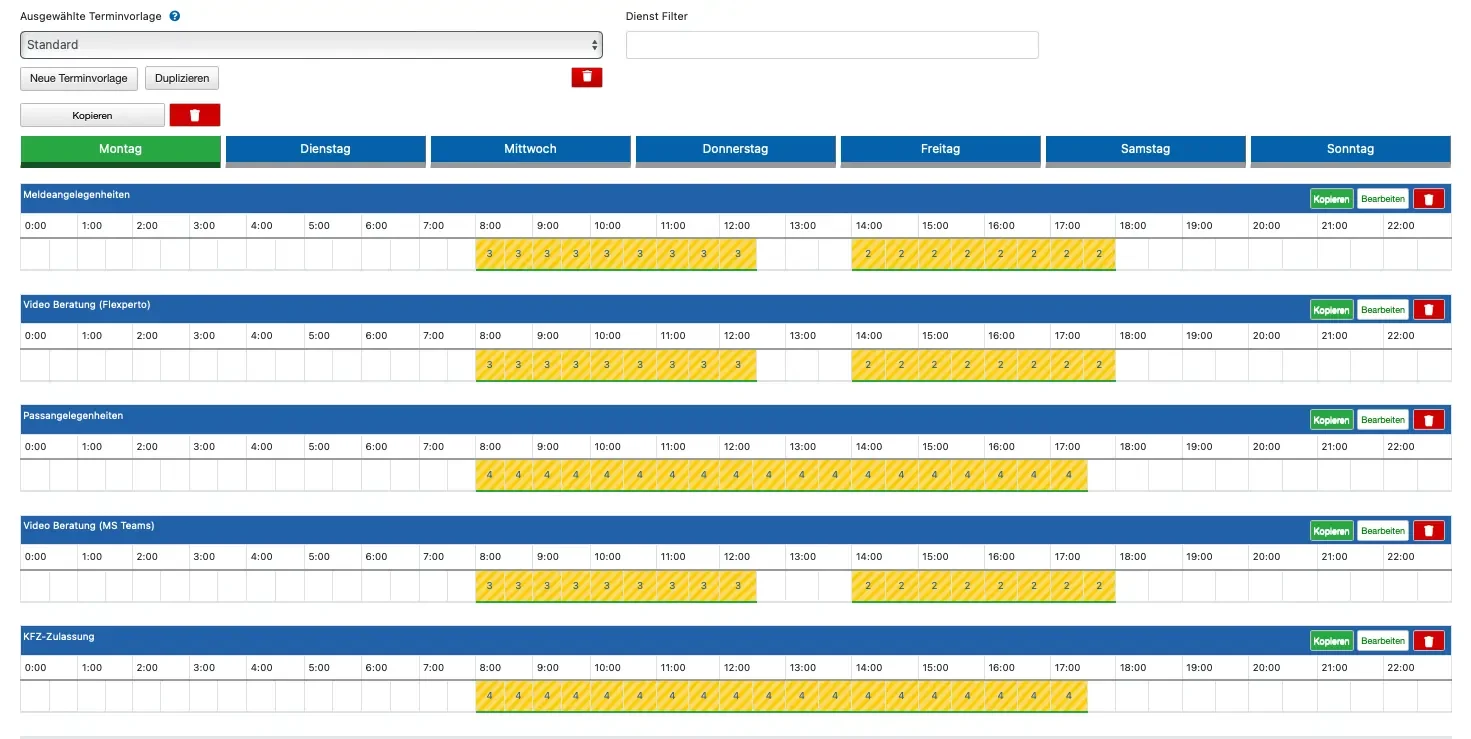This screenshot has width=1471, height=739.
Task: Select the Samstag day tab
Action: click(1145, 149)
